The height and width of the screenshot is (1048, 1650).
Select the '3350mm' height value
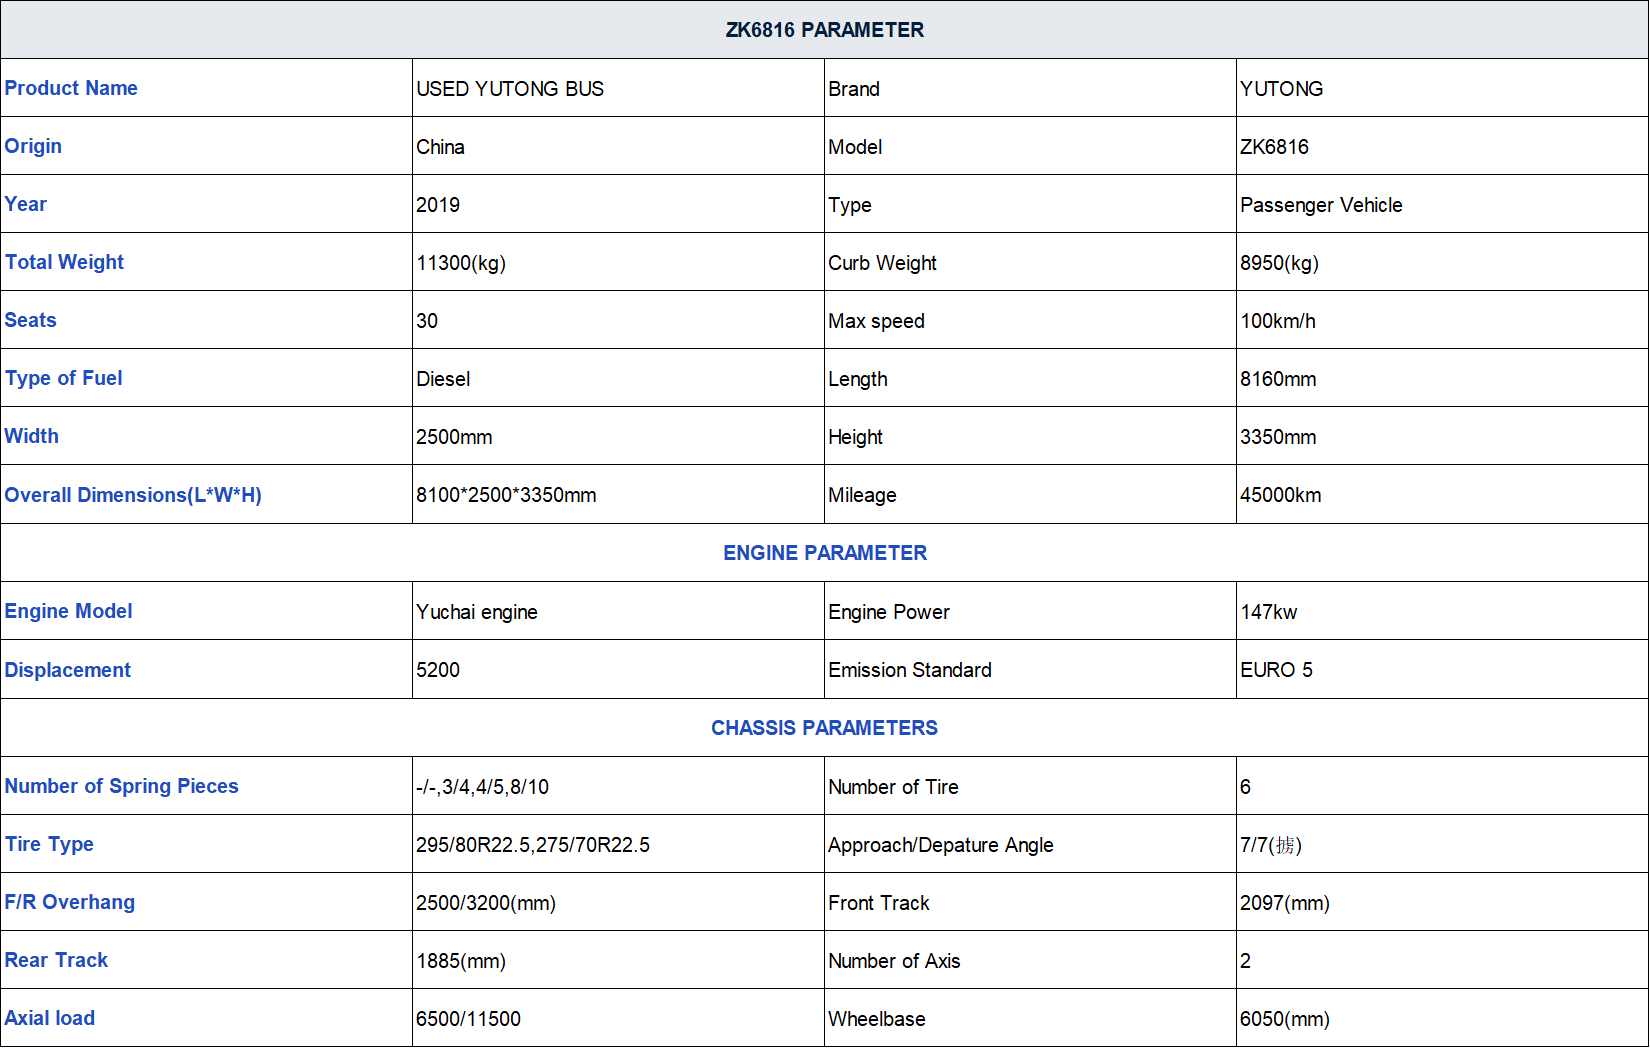(1278, 437)
